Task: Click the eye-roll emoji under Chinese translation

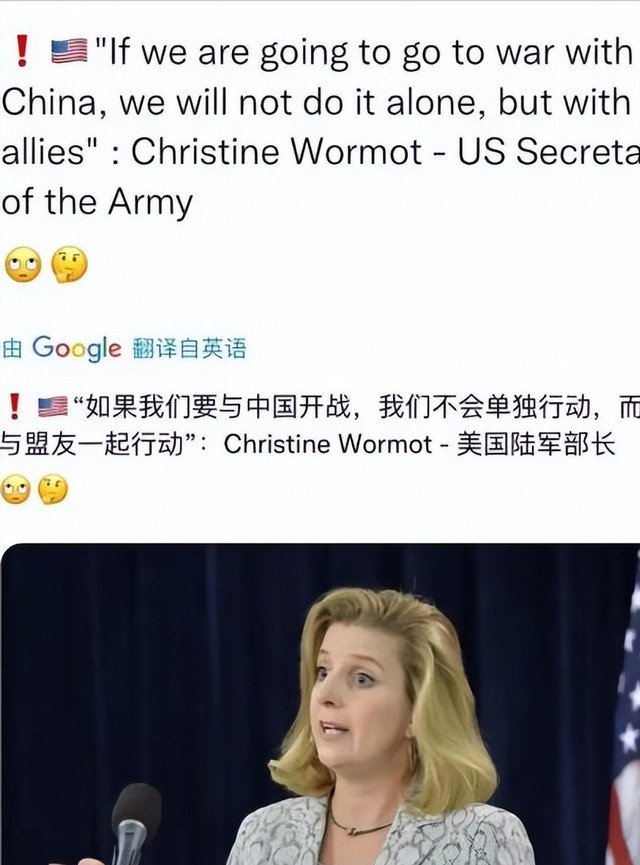Action: click(15, 489)
